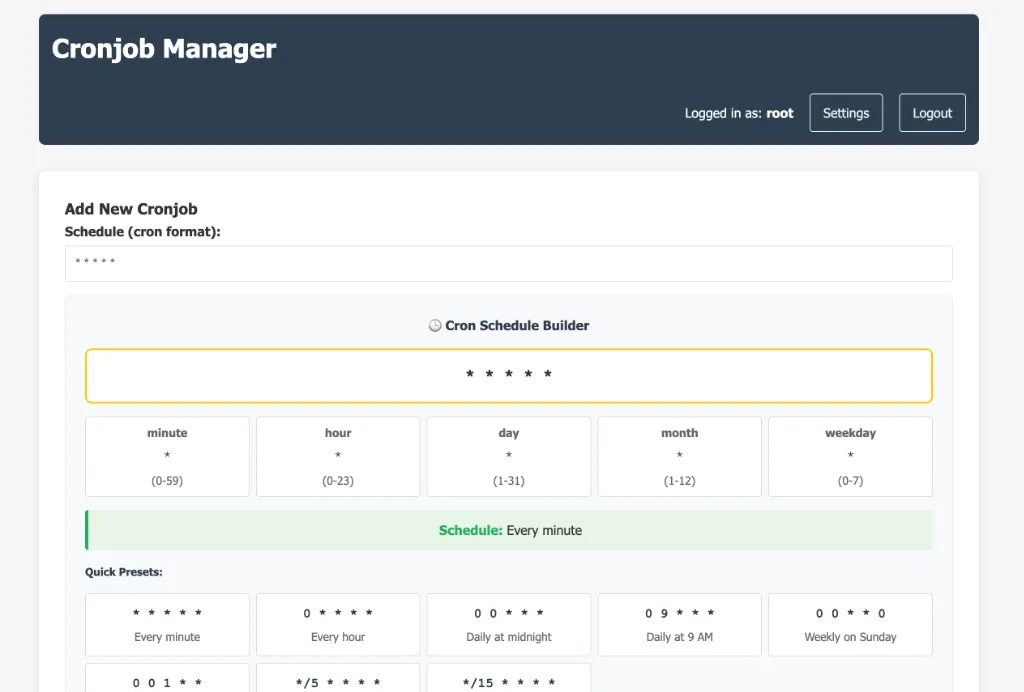Click the green 'Schedule: Every minute' banner

point(509,530)
